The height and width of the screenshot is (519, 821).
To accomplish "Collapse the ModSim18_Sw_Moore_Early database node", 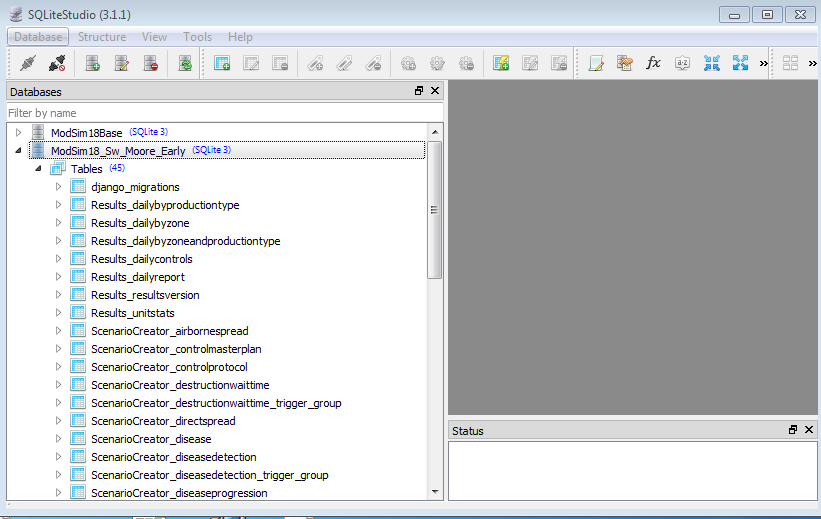I will tap(18, 150).
